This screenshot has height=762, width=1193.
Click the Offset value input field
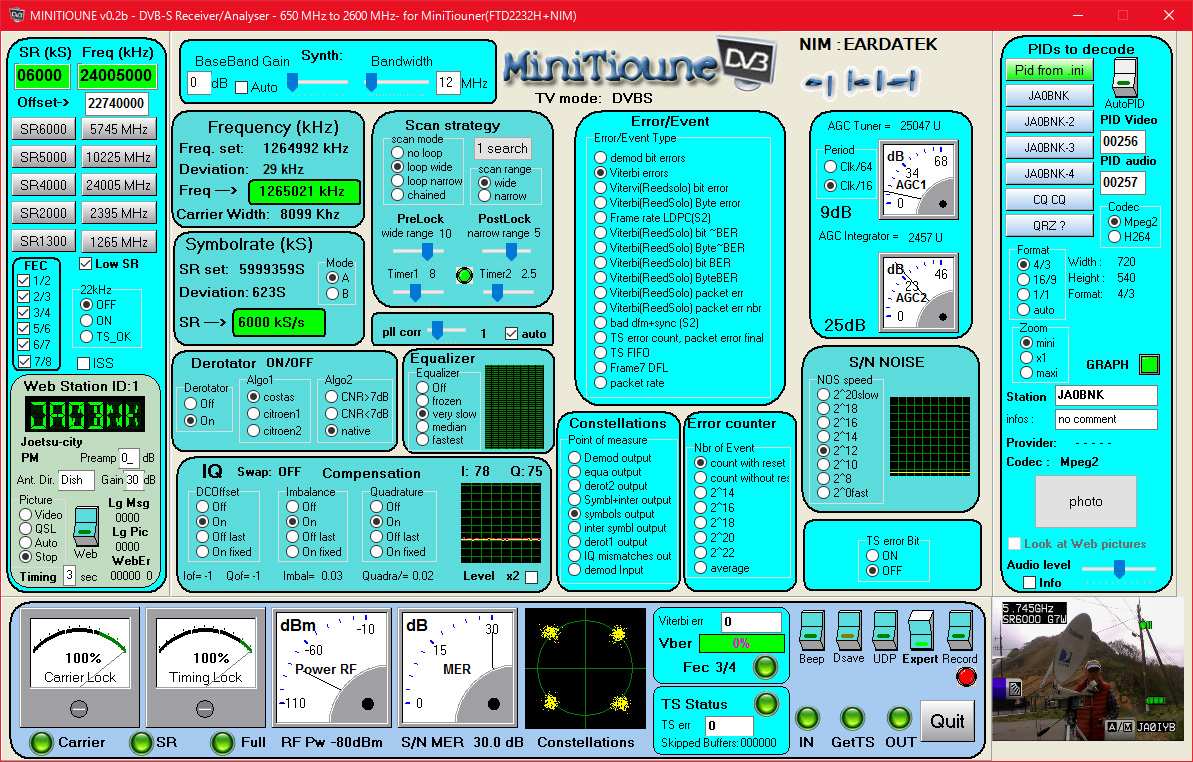coord(116,103)
